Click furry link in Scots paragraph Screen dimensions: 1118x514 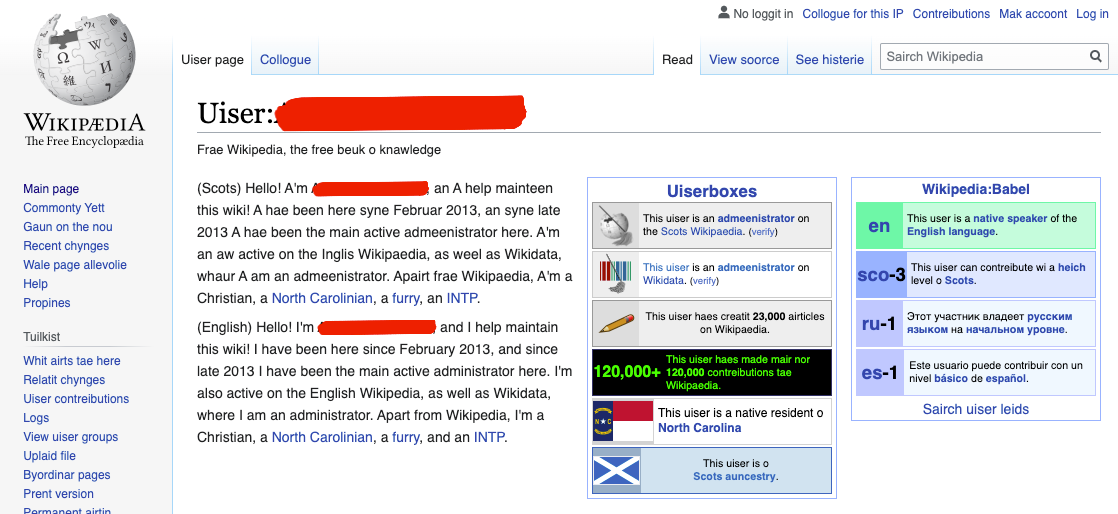[x=406, y=298]
